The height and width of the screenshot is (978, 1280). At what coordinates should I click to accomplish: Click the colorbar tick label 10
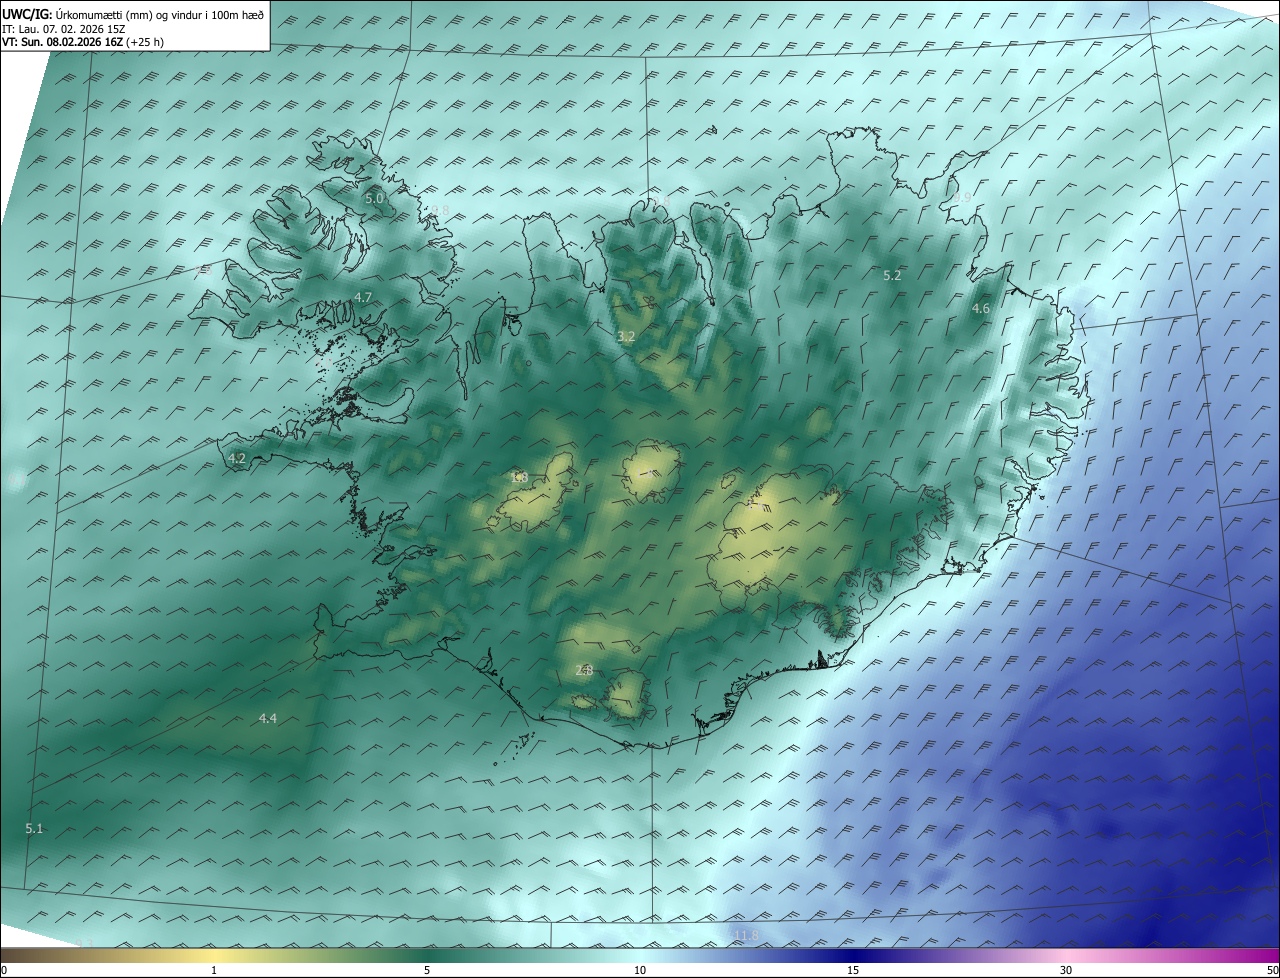(640, 970)
